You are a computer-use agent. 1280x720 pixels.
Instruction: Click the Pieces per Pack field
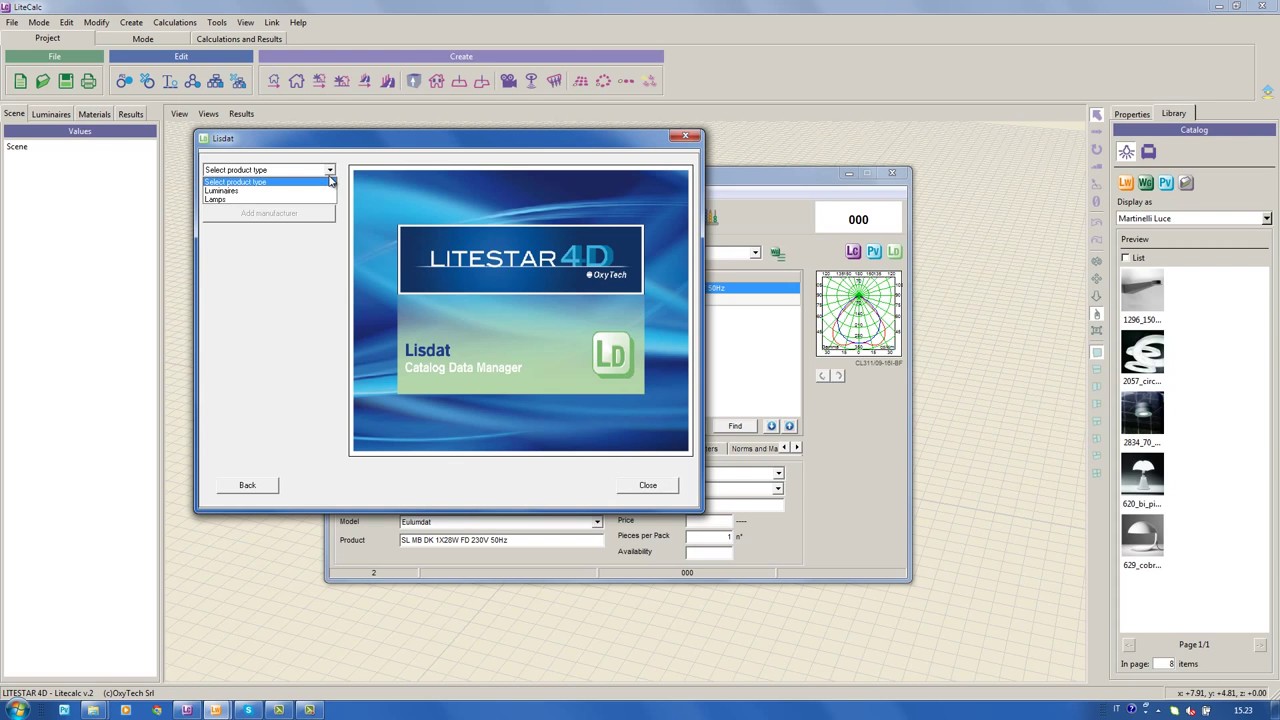pos(709,536)
